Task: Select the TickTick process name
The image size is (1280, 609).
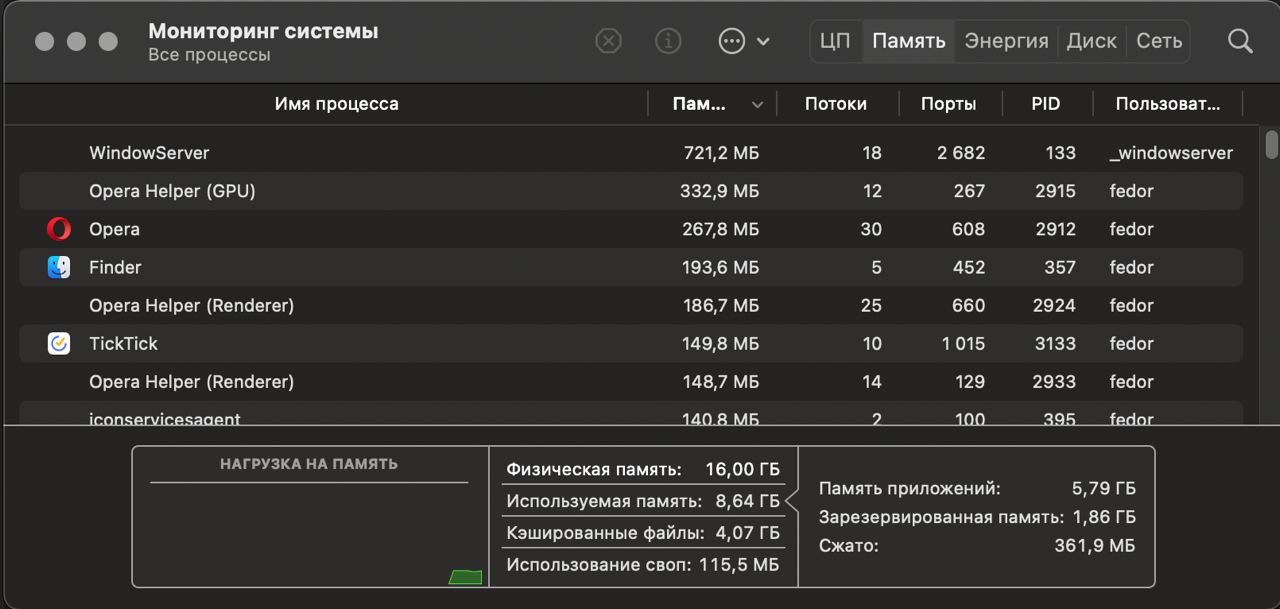Action: point(123,343)
